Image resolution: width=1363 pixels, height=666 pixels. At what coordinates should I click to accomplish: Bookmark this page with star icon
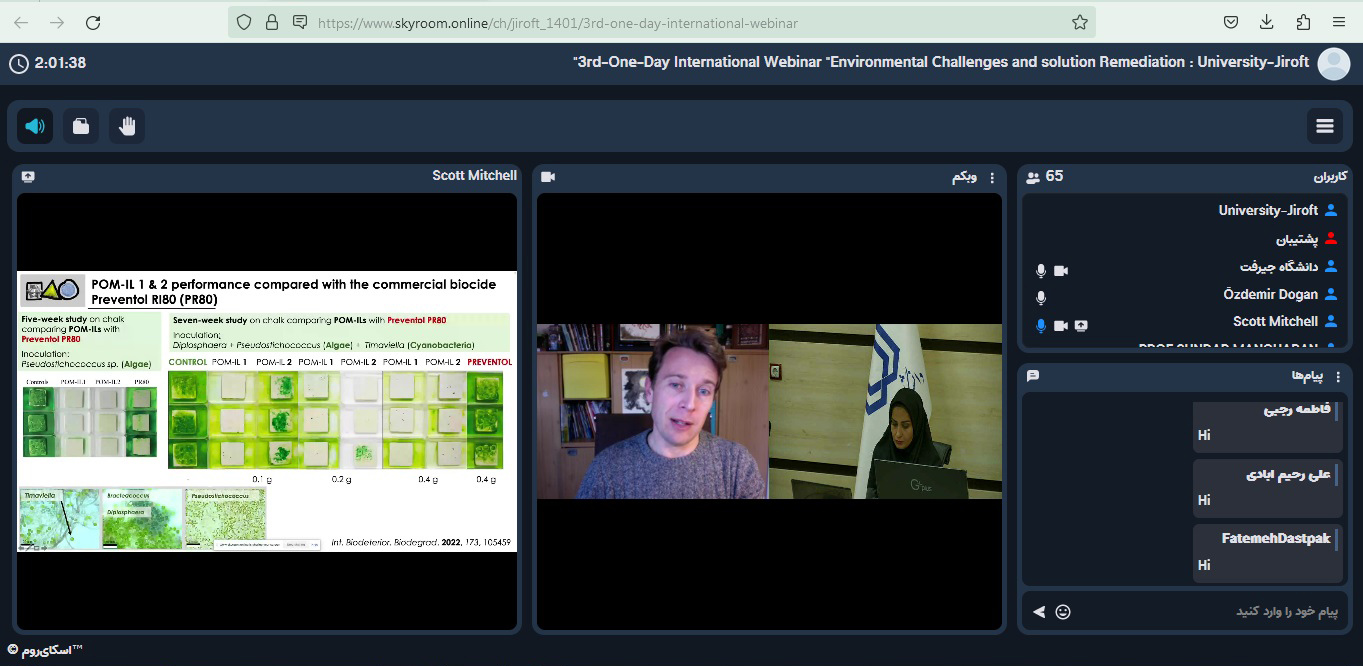[1079, 22]
